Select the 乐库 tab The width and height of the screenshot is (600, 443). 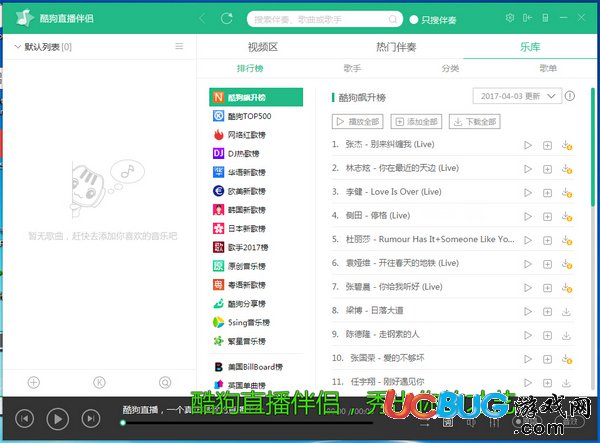pos(530,47)
